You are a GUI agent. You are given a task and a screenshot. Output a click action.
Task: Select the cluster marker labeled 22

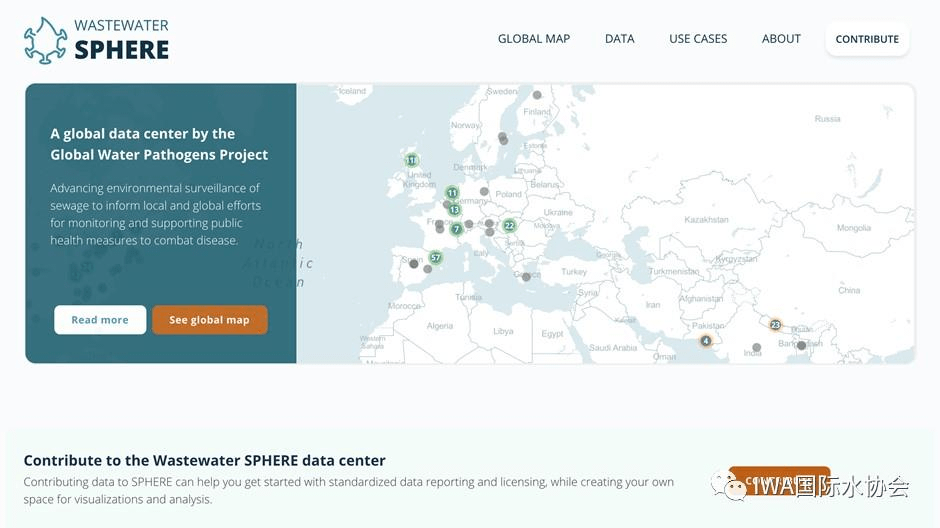click(x=509, y=226)
